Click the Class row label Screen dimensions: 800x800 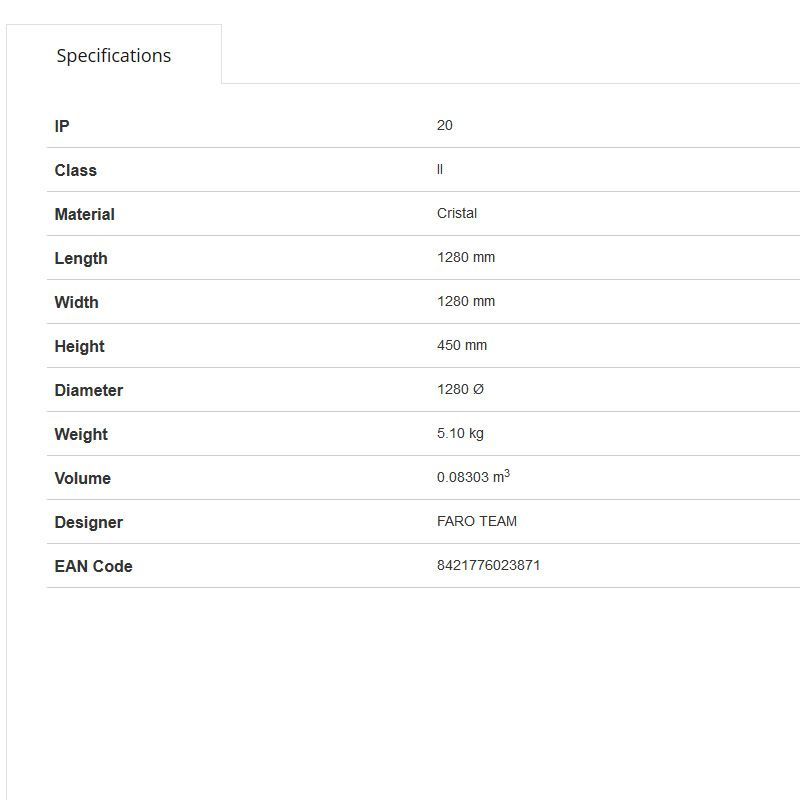coord(76,170)
